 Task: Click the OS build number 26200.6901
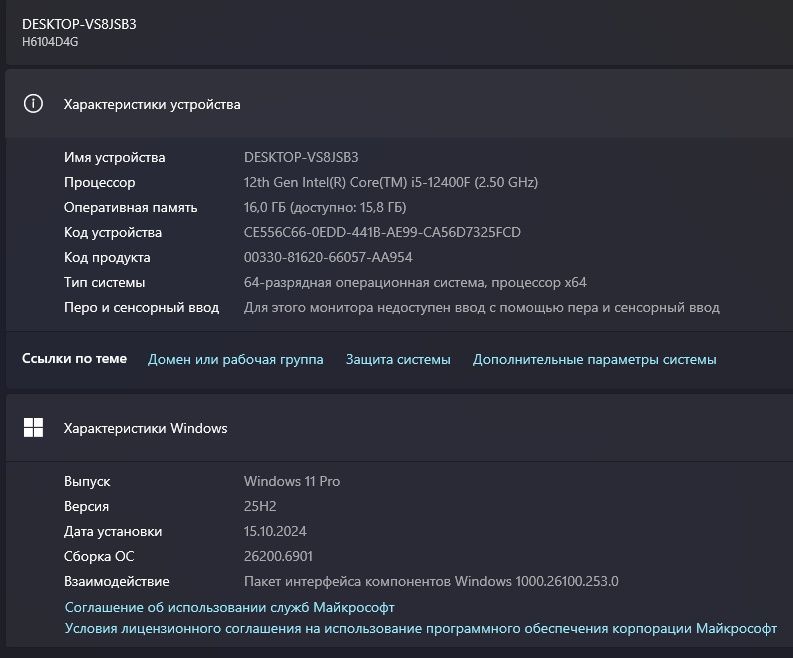tap(279, 556)
